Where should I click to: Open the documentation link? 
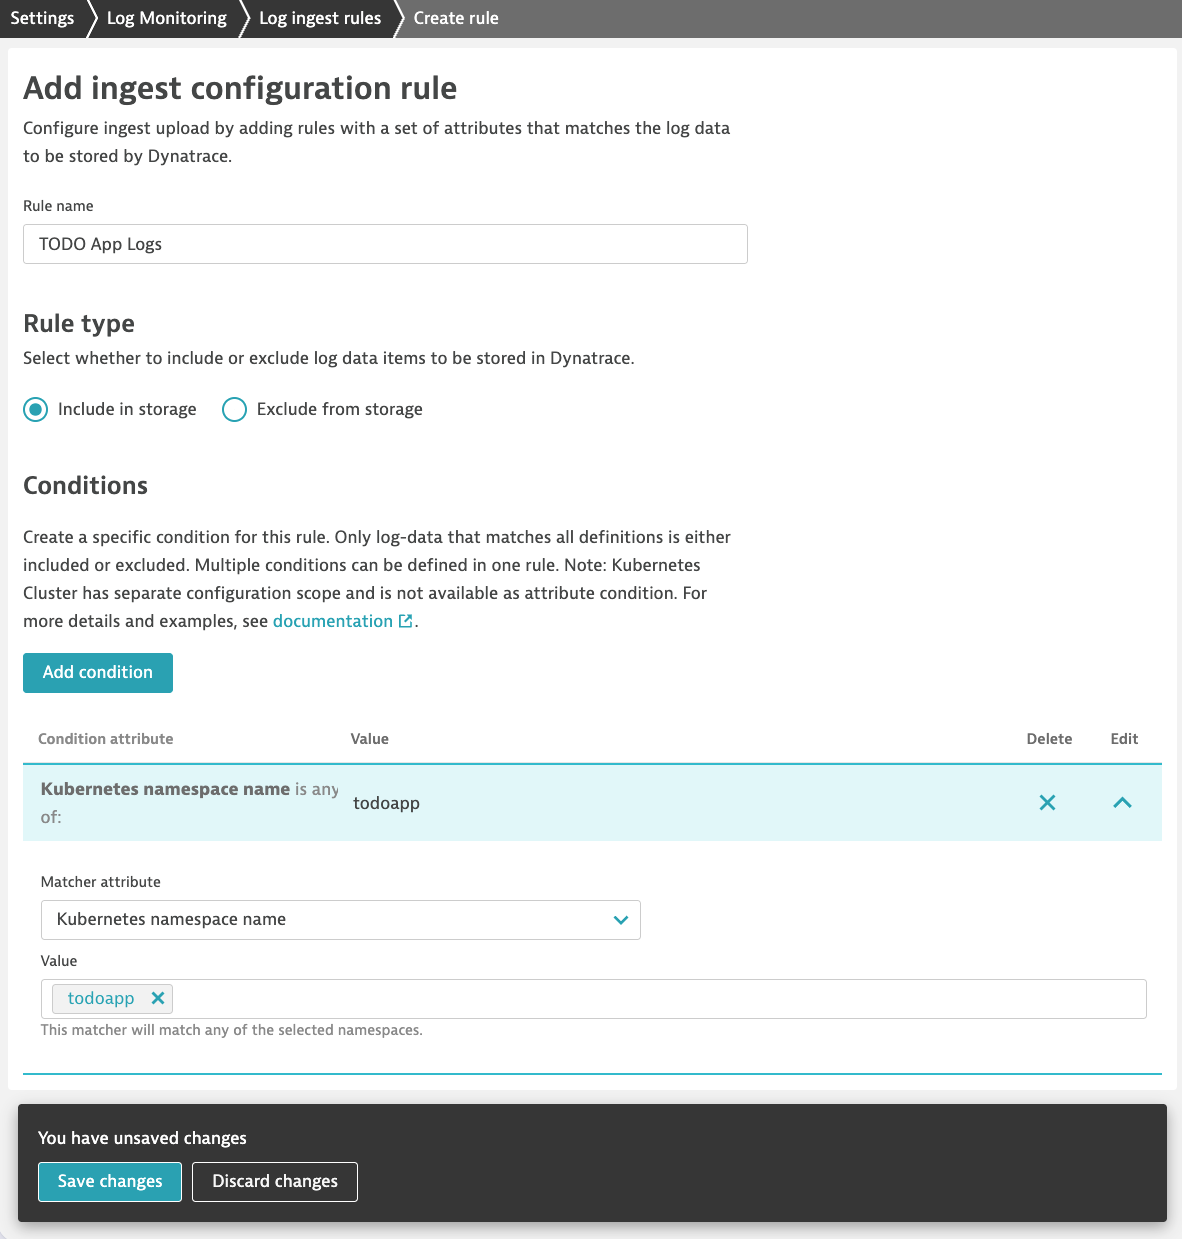(x=332, y=620)
